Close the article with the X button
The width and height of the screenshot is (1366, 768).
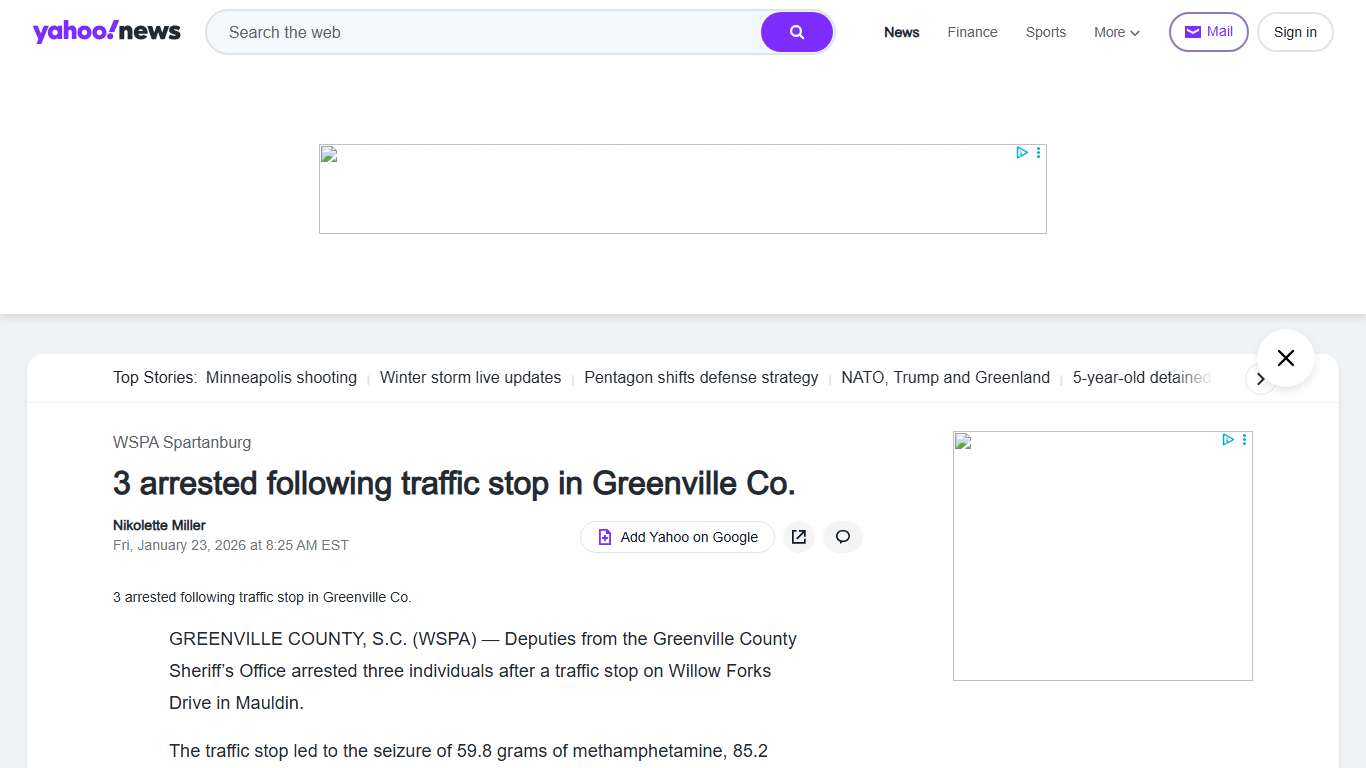(x=1285, y=358)
